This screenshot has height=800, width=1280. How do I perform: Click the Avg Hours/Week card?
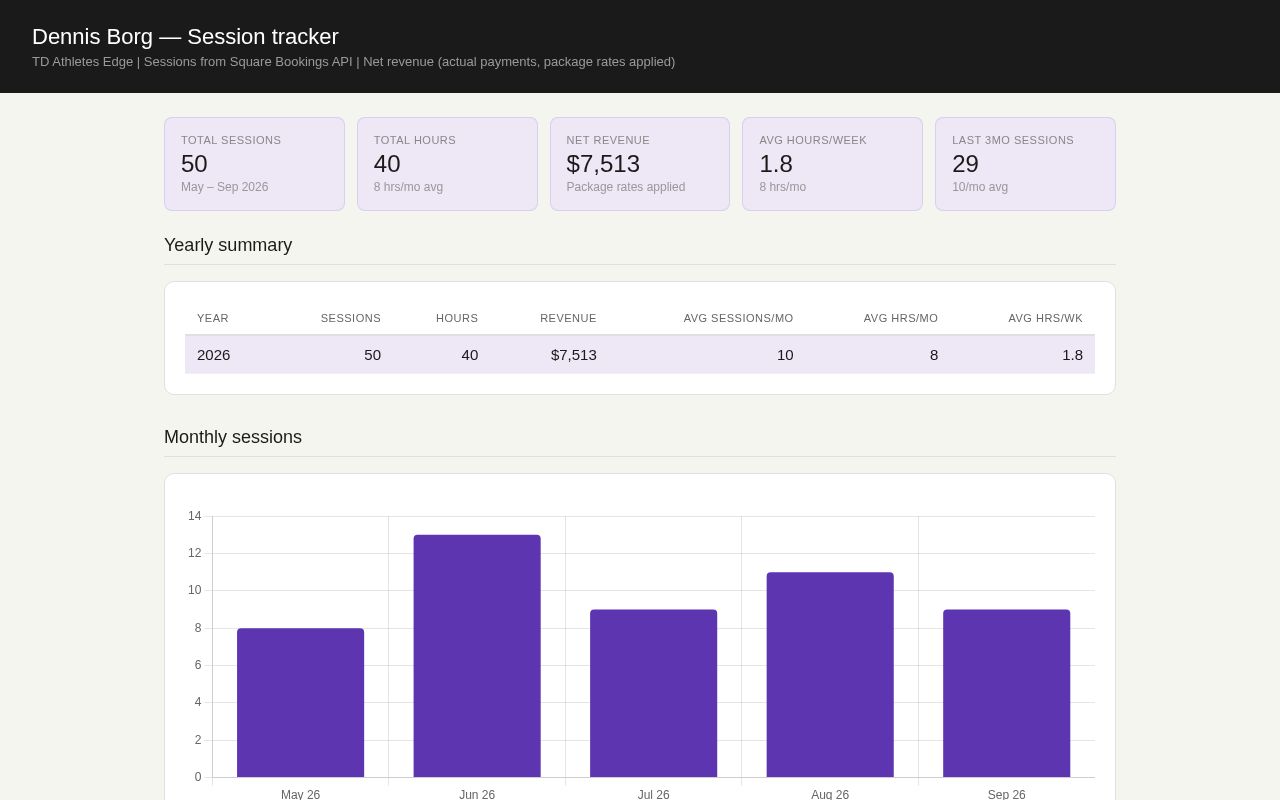pos(832,164)
